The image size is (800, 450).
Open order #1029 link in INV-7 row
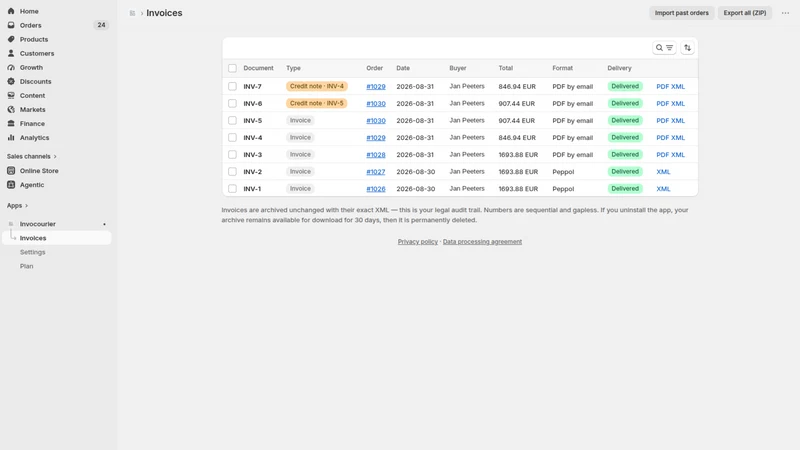pyautogui.click(x=376, y=87)
